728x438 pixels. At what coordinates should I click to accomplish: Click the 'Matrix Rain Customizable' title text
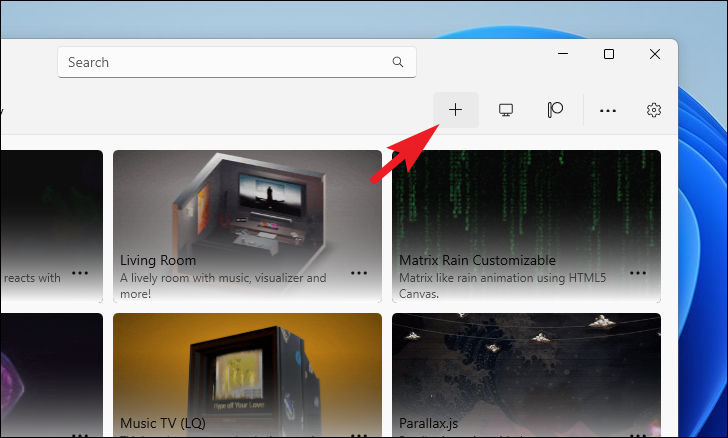[x=477, y=260]
